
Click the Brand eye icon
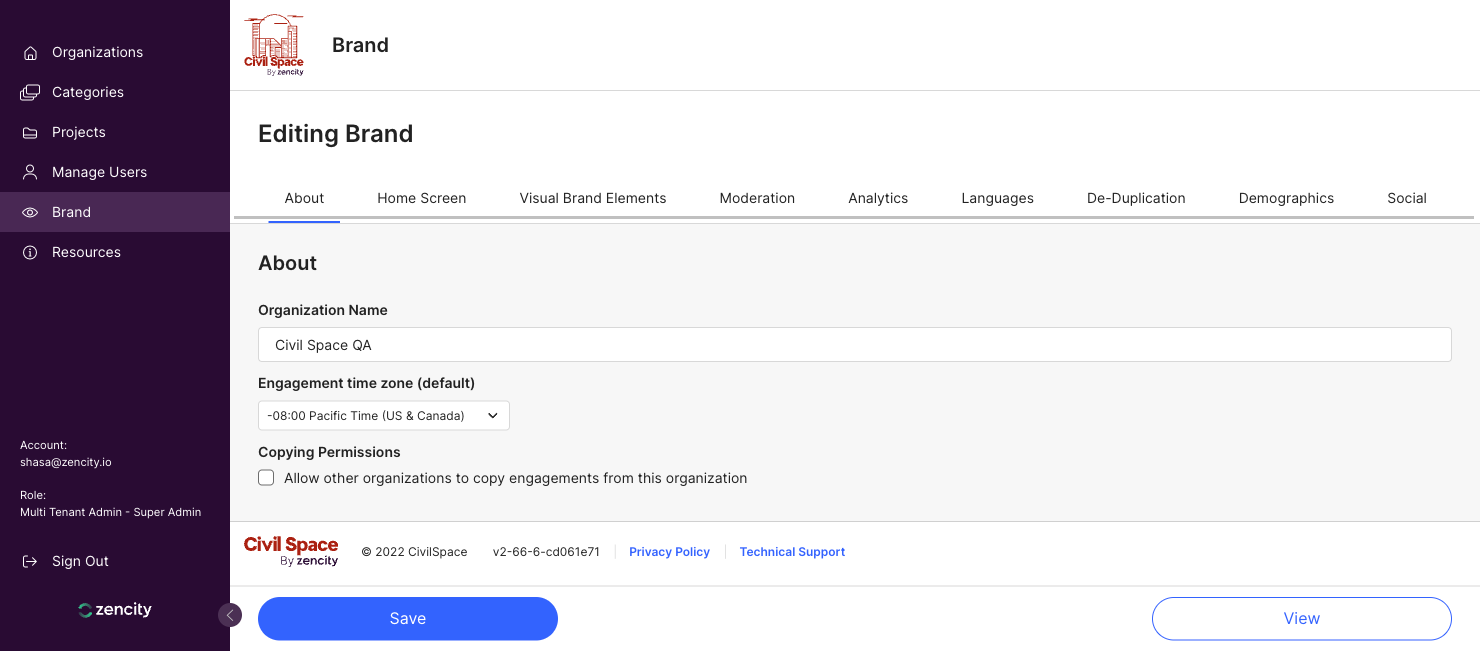click(x=30, y=213)
